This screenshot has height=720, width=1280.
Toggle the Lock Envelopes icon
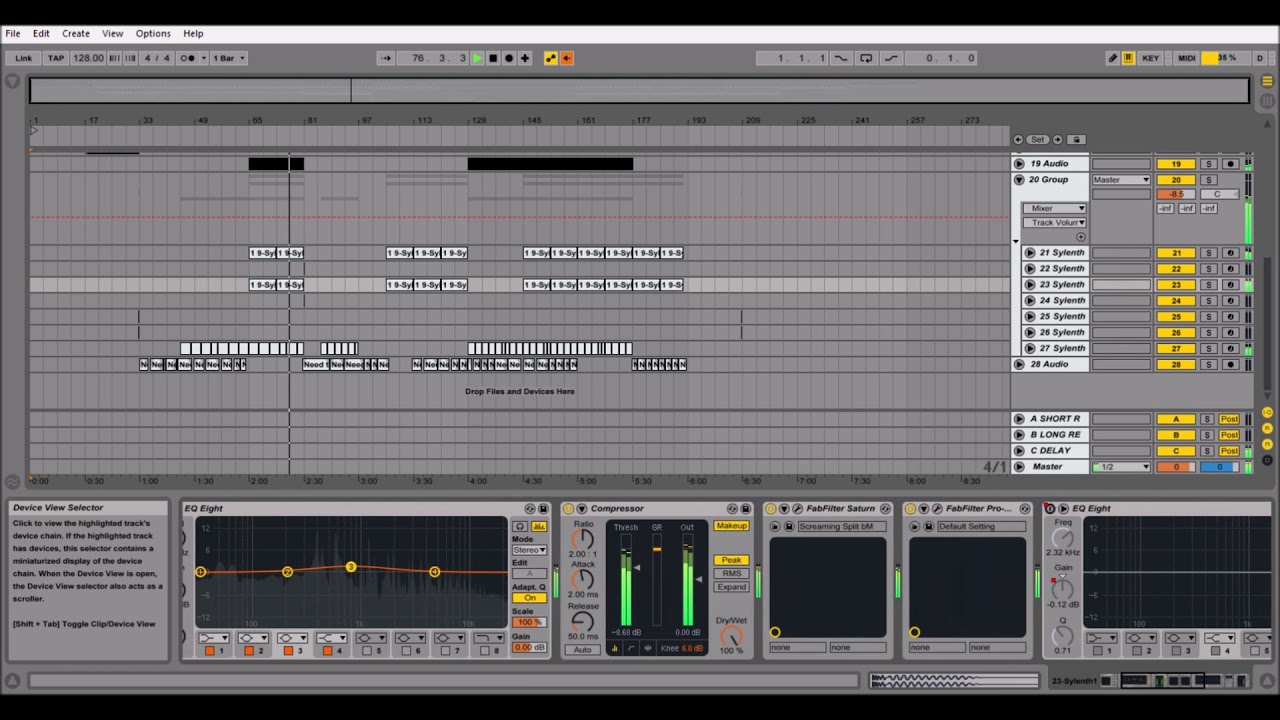click(x=1076, y=140)
